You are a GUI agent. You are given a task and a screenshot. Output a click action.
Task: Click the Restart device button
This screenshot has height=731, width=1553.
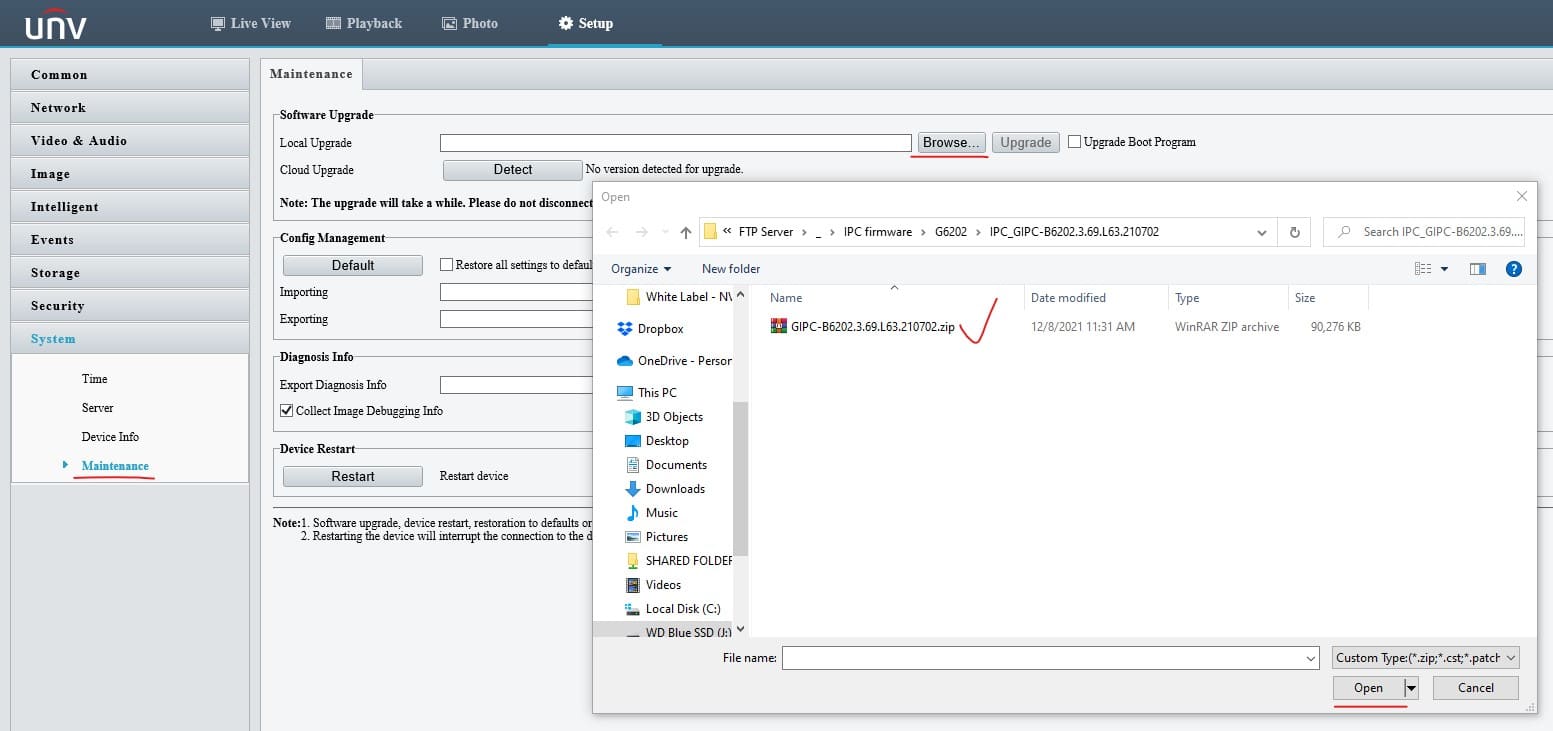(x=352, y=477)
